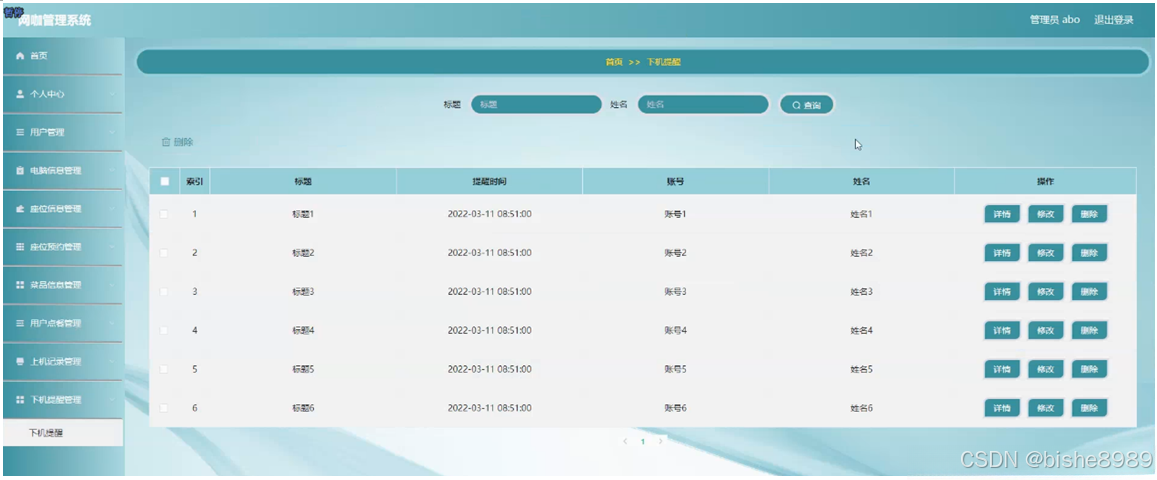This screenshot has height=480, width=1157.
Task: Click 删除 for the 标题2 row
Action: click(1089, 253)
